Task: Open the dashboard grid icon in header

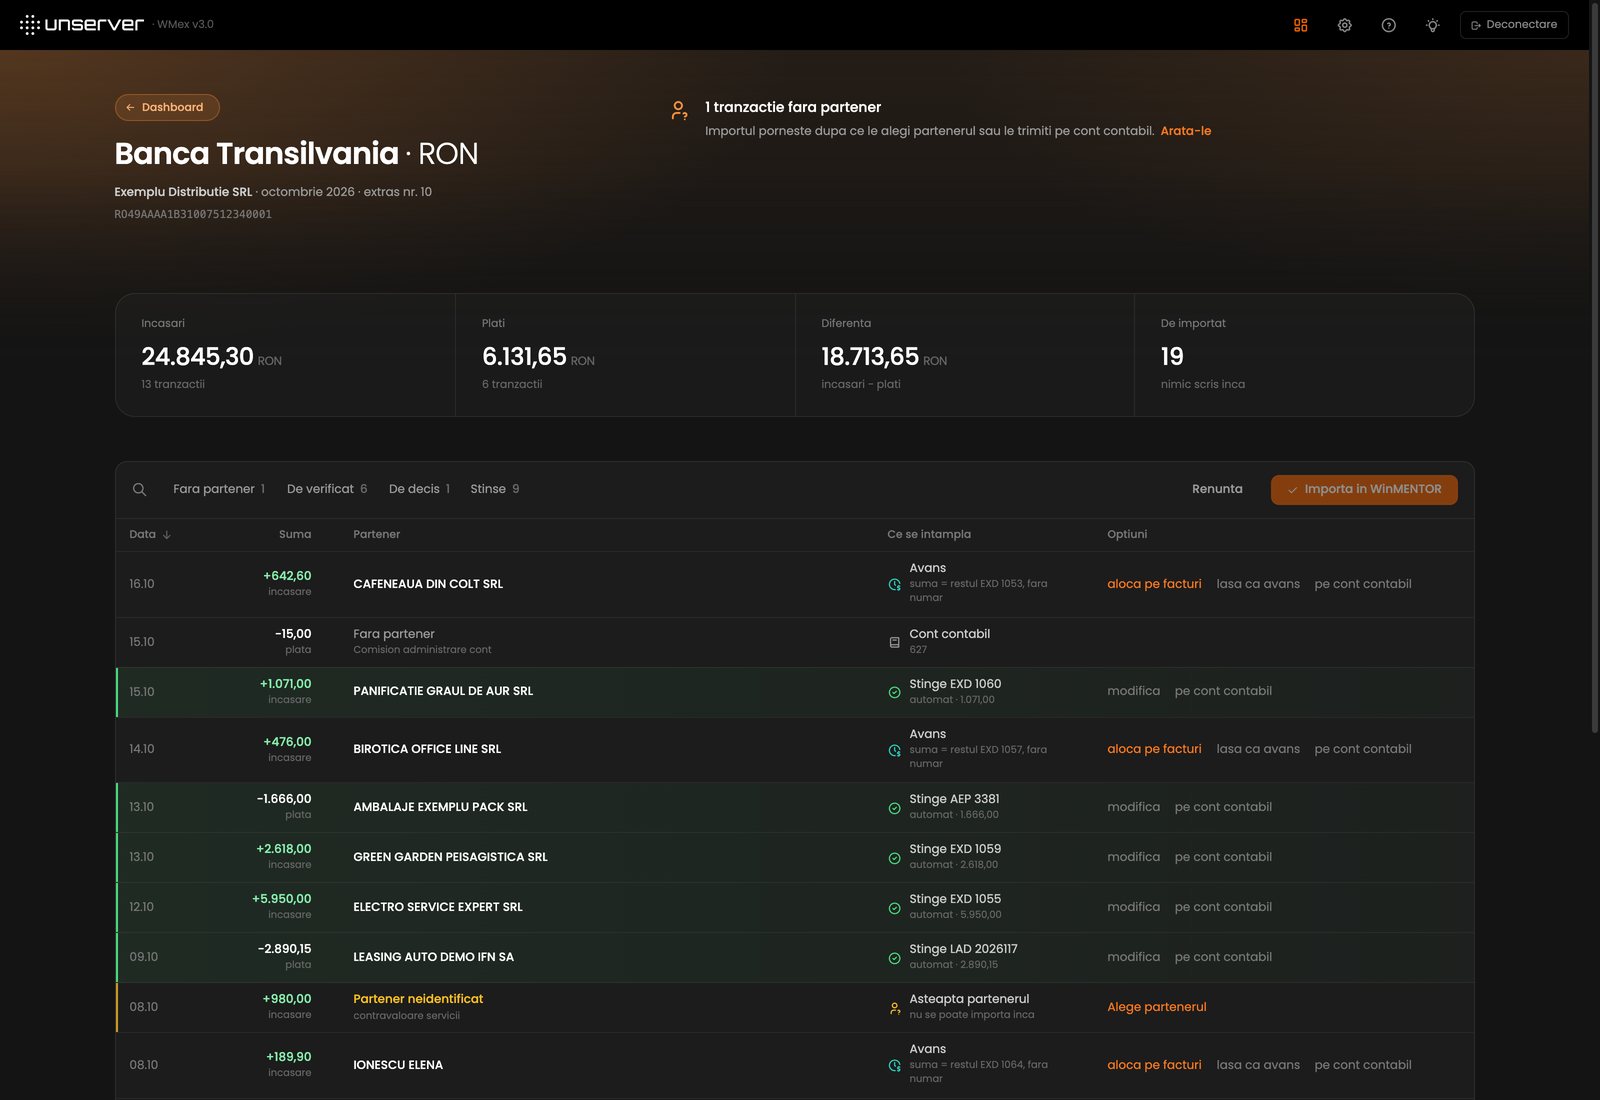Action: [1300, 25]
